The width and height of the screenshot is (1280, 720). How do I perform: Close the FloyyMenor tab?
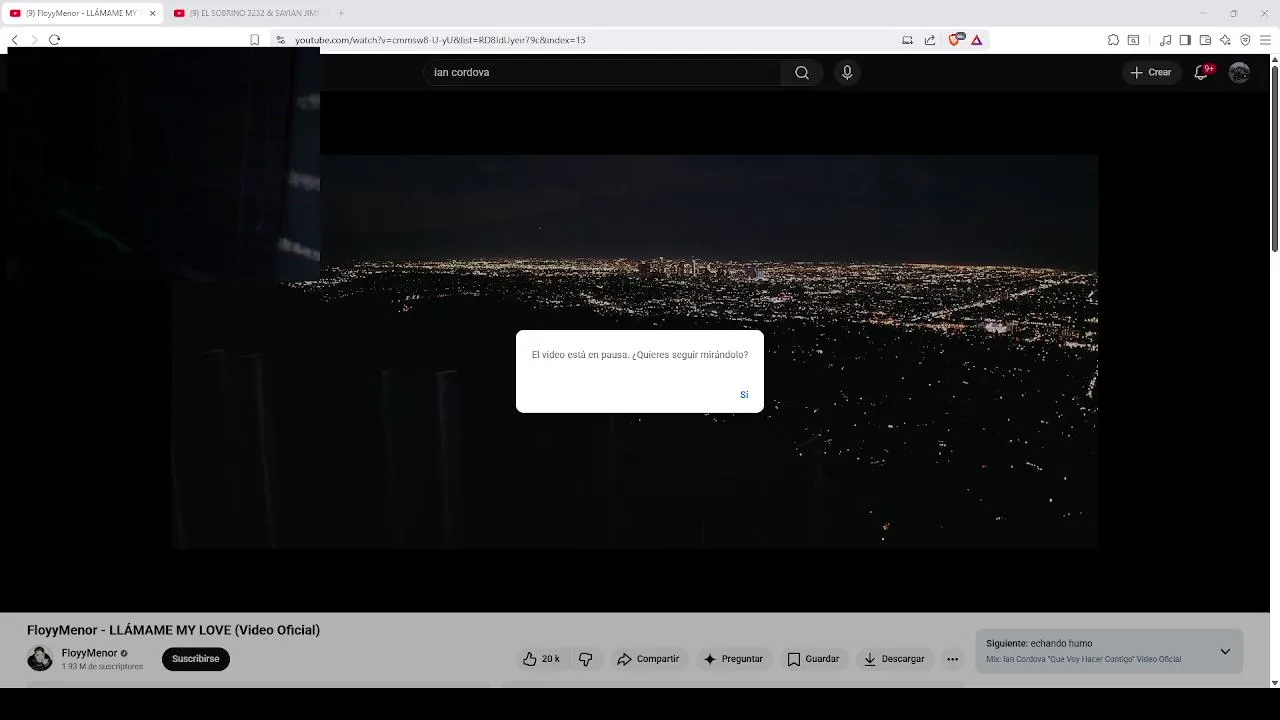click(x=153, y=13)
